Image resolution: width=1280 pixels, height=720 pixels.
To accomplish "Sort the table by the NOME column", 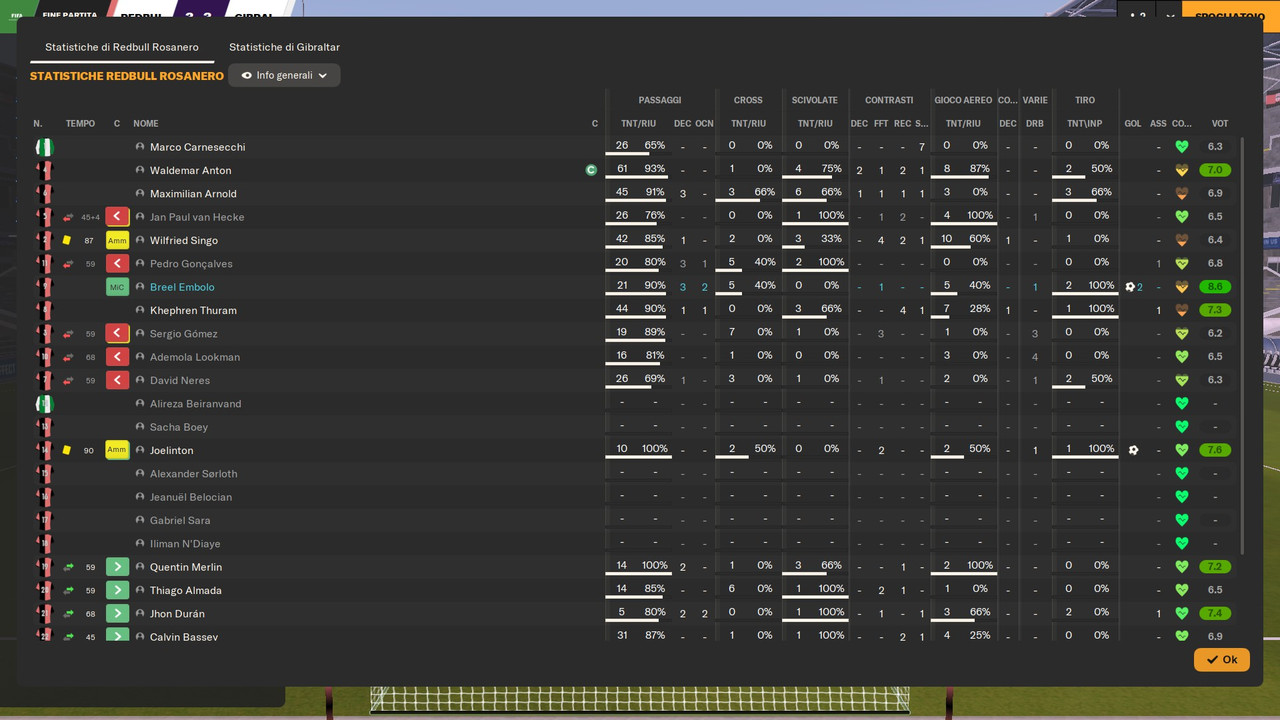I will (x=146, y=124).
